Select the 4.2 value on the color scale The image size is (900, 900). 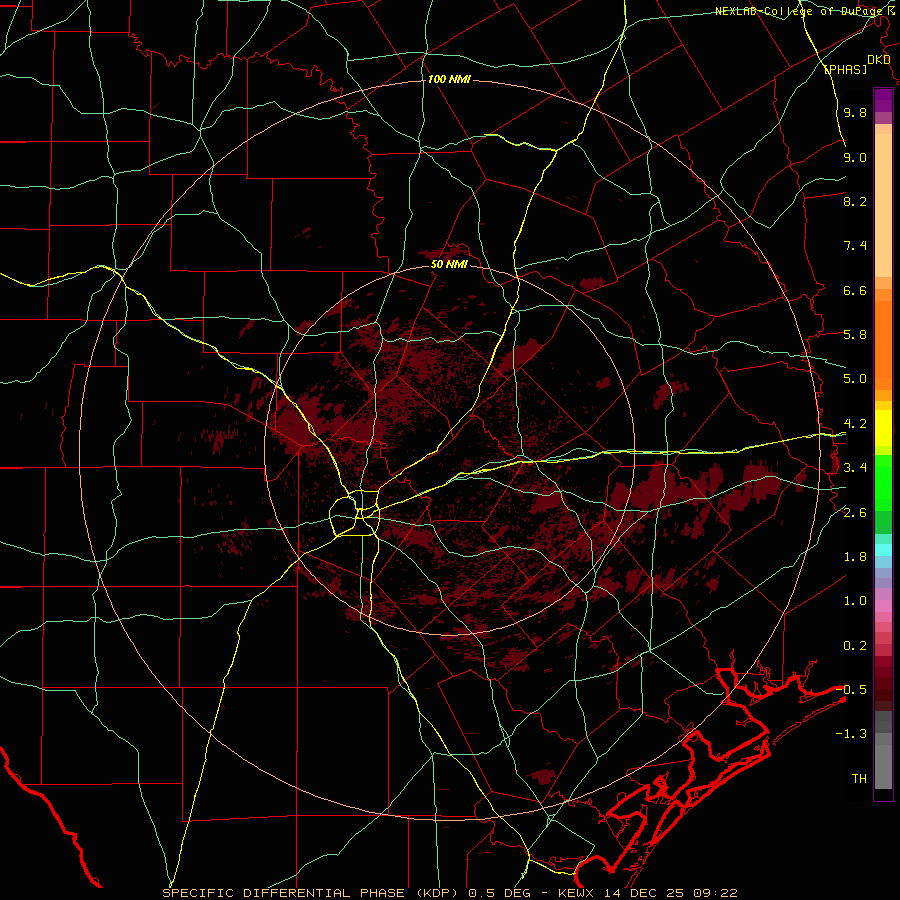[855, 424]
